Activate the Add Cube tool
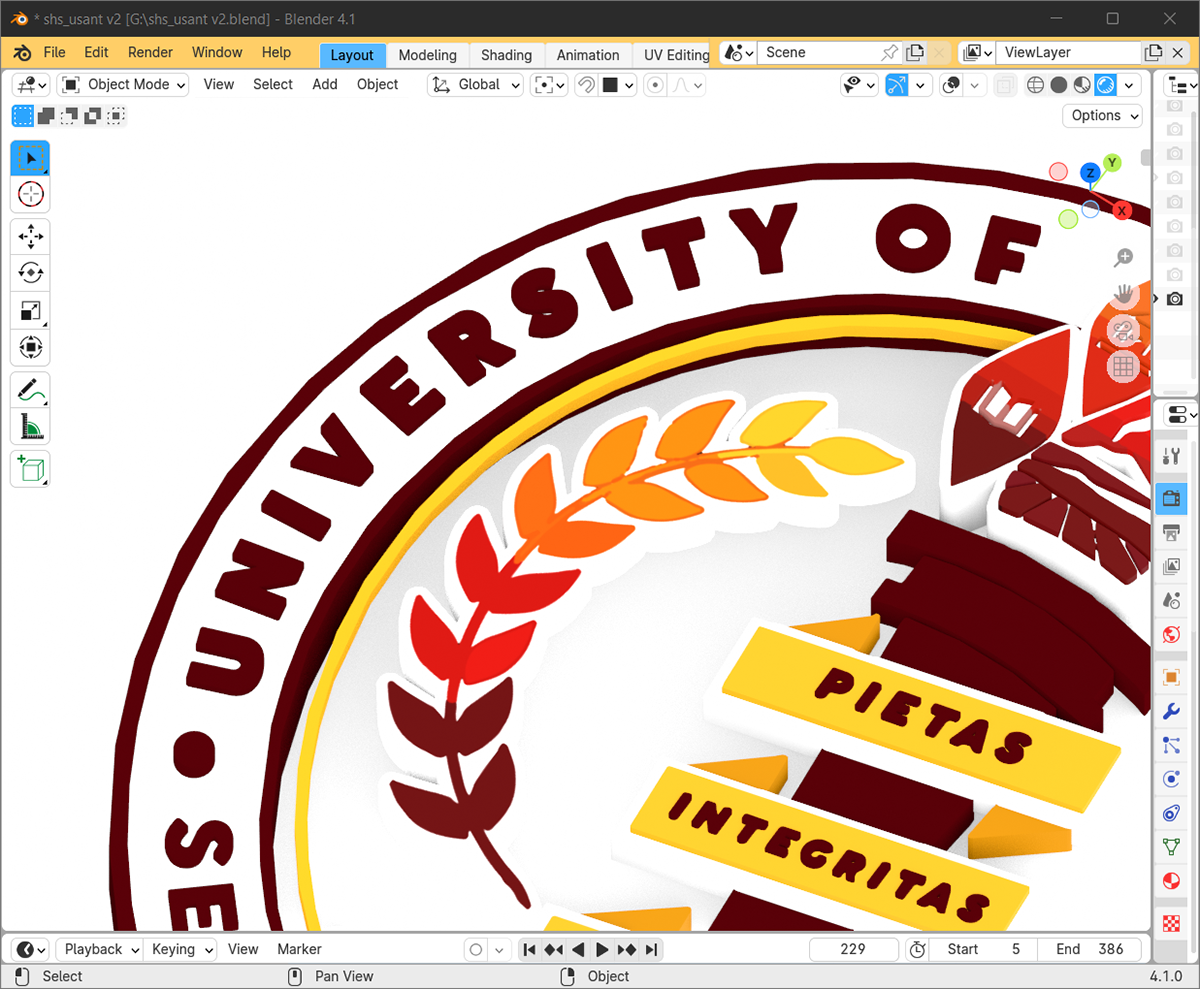The width and height of the screenshot is (1200, 989). coord(30,469)
